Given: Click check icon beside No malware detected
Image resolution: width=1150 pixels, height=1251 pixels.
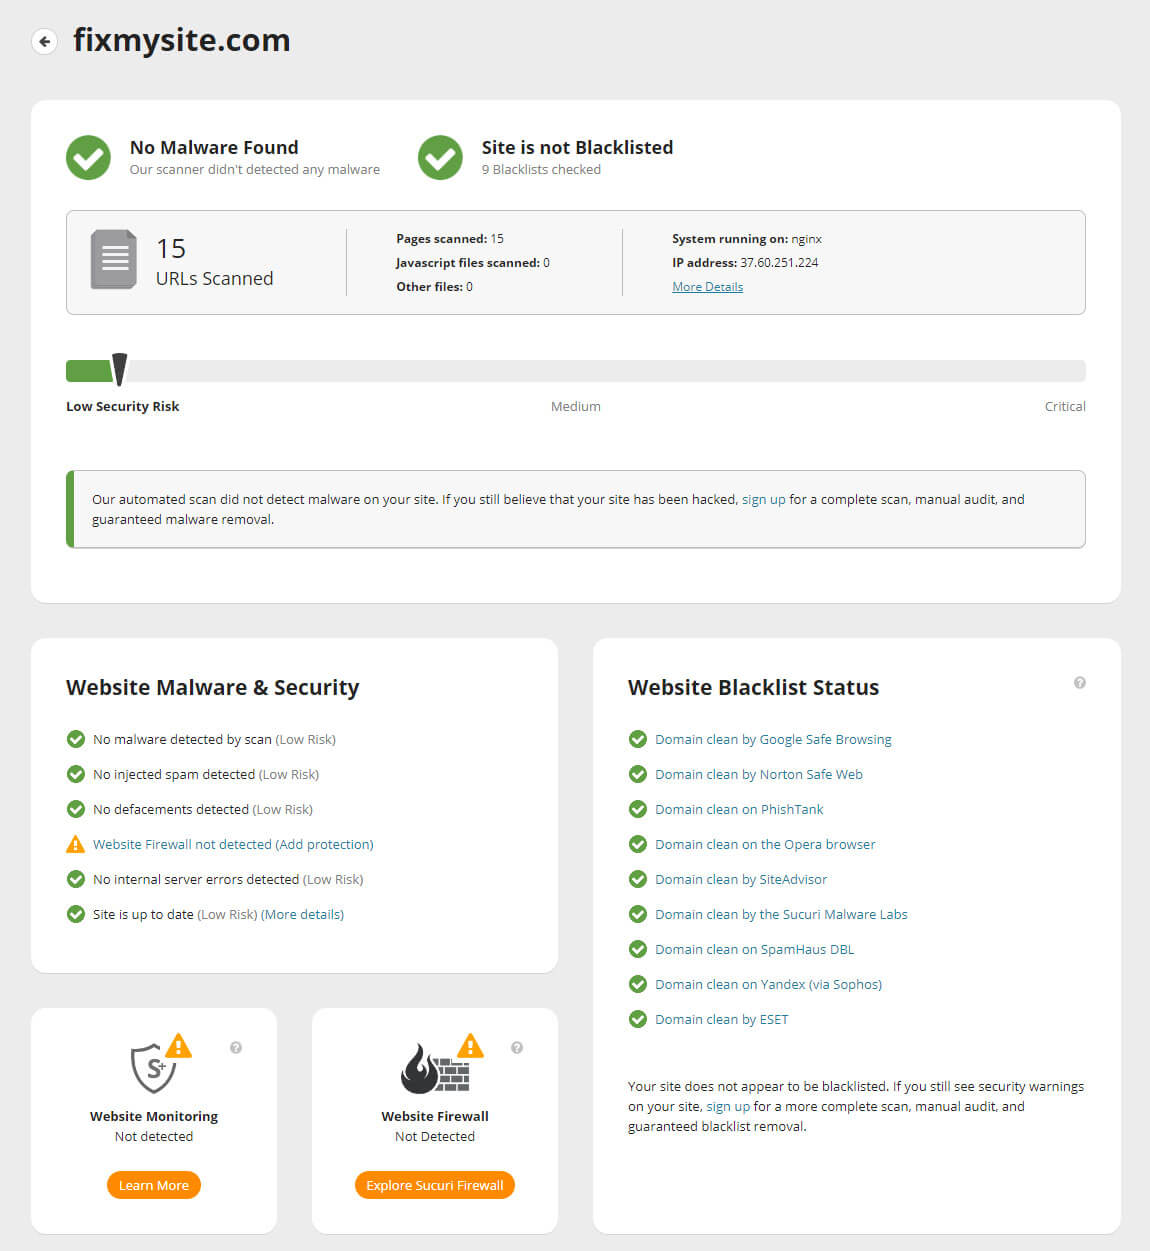Looking at the screenshot, I should (x=75, y=739).
